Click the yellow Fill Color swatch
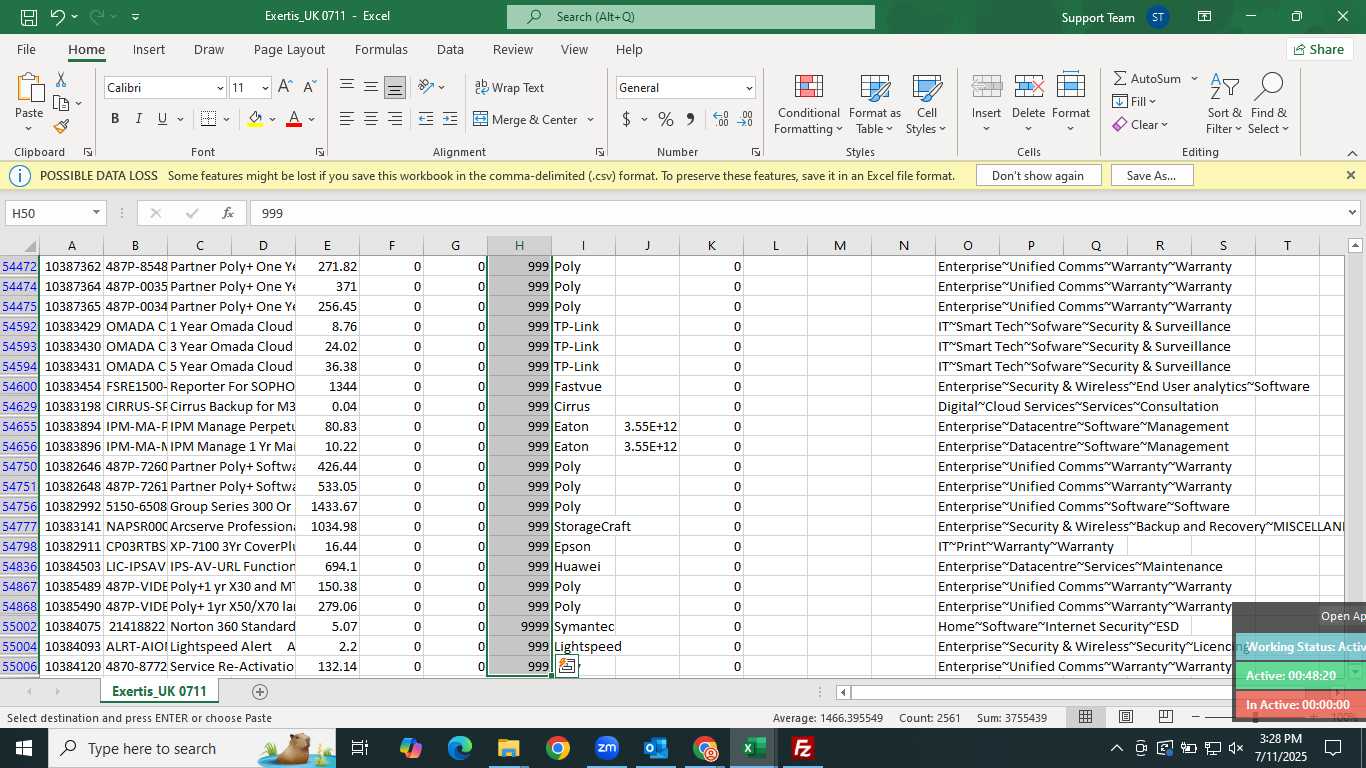This screenshot has height=768, width=1366. click(x=255, y=119)
